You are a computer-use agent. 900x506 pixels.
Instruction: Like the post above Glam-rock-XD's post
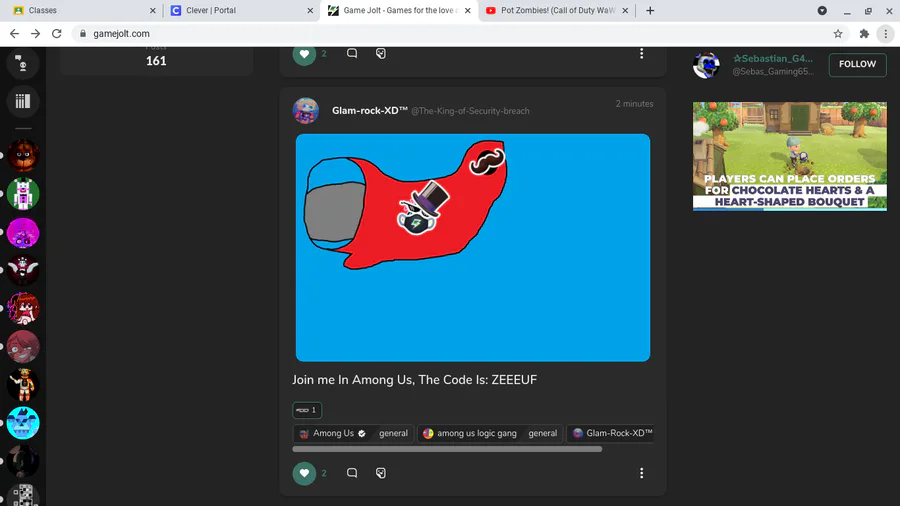tap(304, 54)
